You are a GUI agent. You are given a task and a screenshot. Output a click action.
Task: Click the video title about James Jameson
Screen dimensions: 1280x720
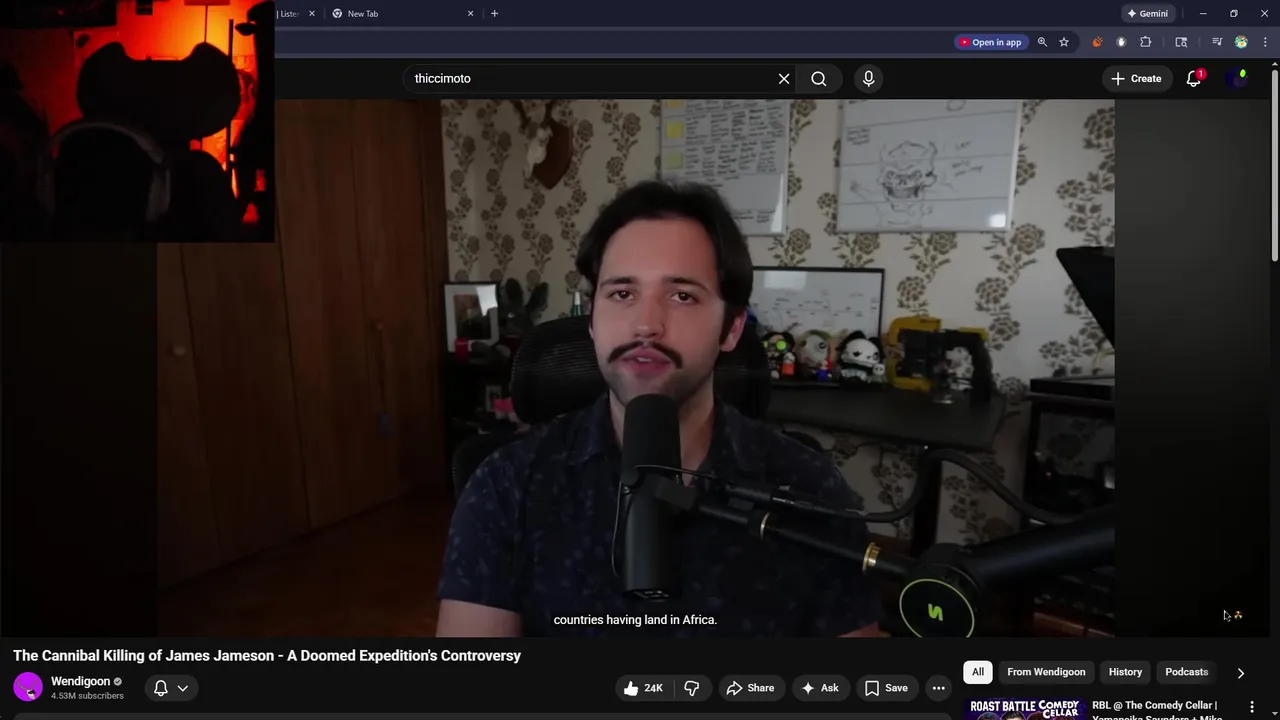267,655
